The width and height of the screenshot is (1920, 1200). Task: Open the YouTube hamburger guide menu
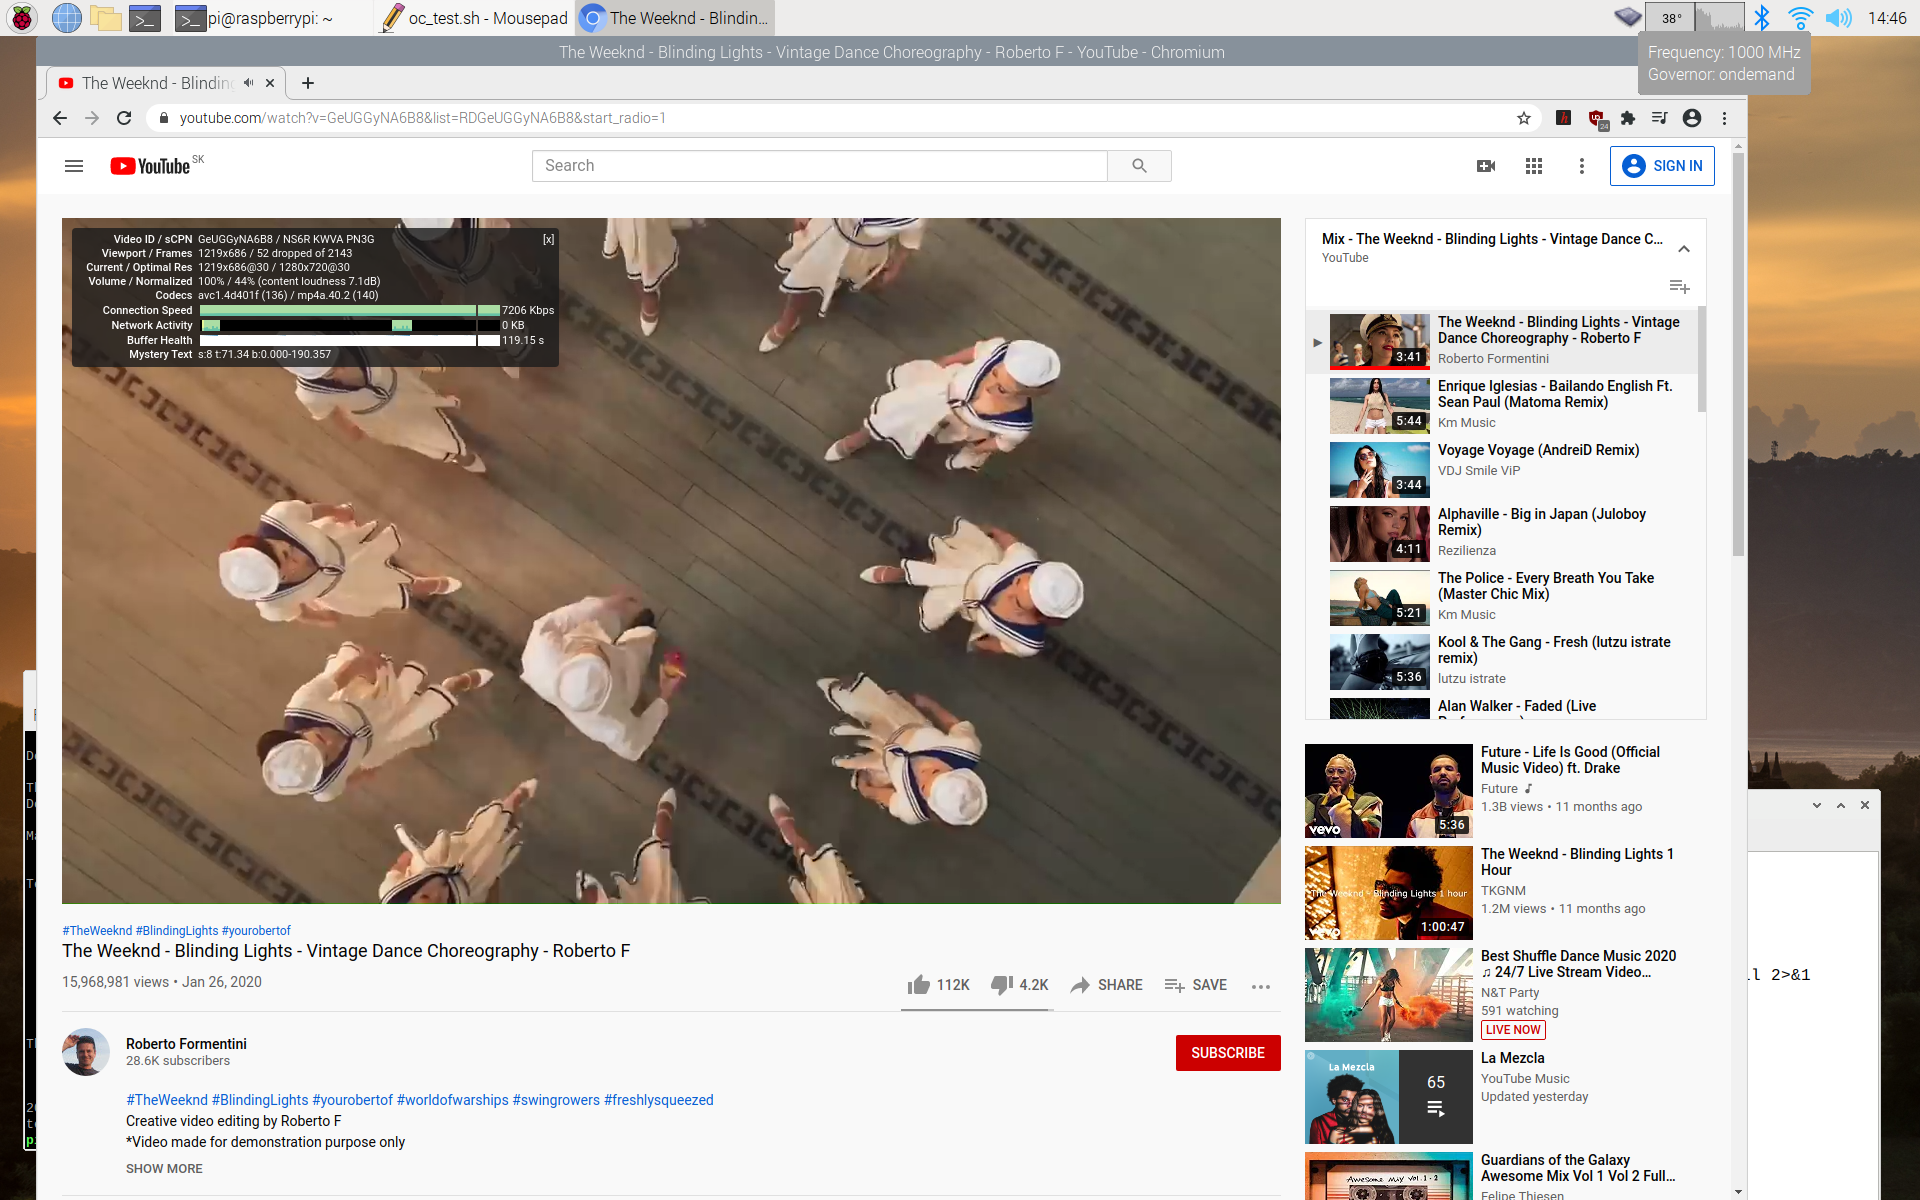pos(74,166)
